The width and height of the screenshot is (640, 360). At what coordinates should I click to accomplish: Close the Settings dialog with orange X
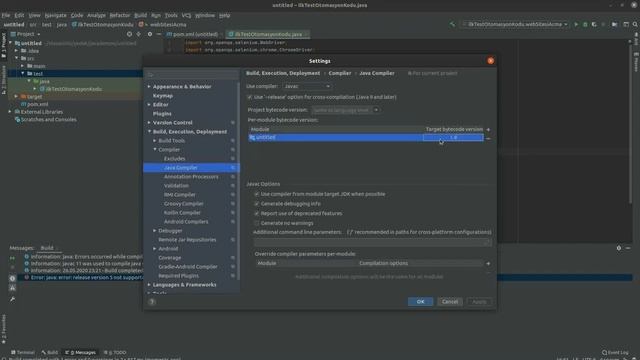coord(491,61)
